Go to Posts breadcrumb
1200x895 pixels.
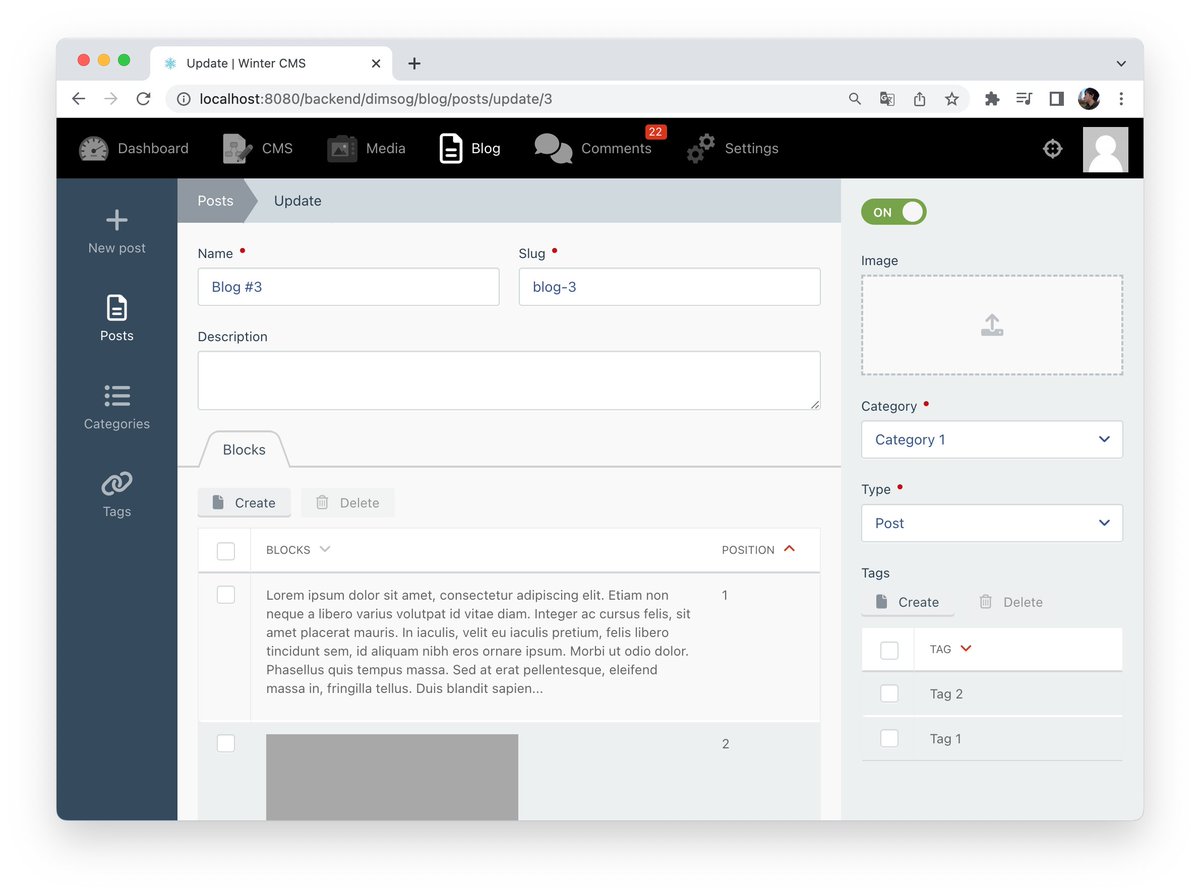click(x=215, y=201)
